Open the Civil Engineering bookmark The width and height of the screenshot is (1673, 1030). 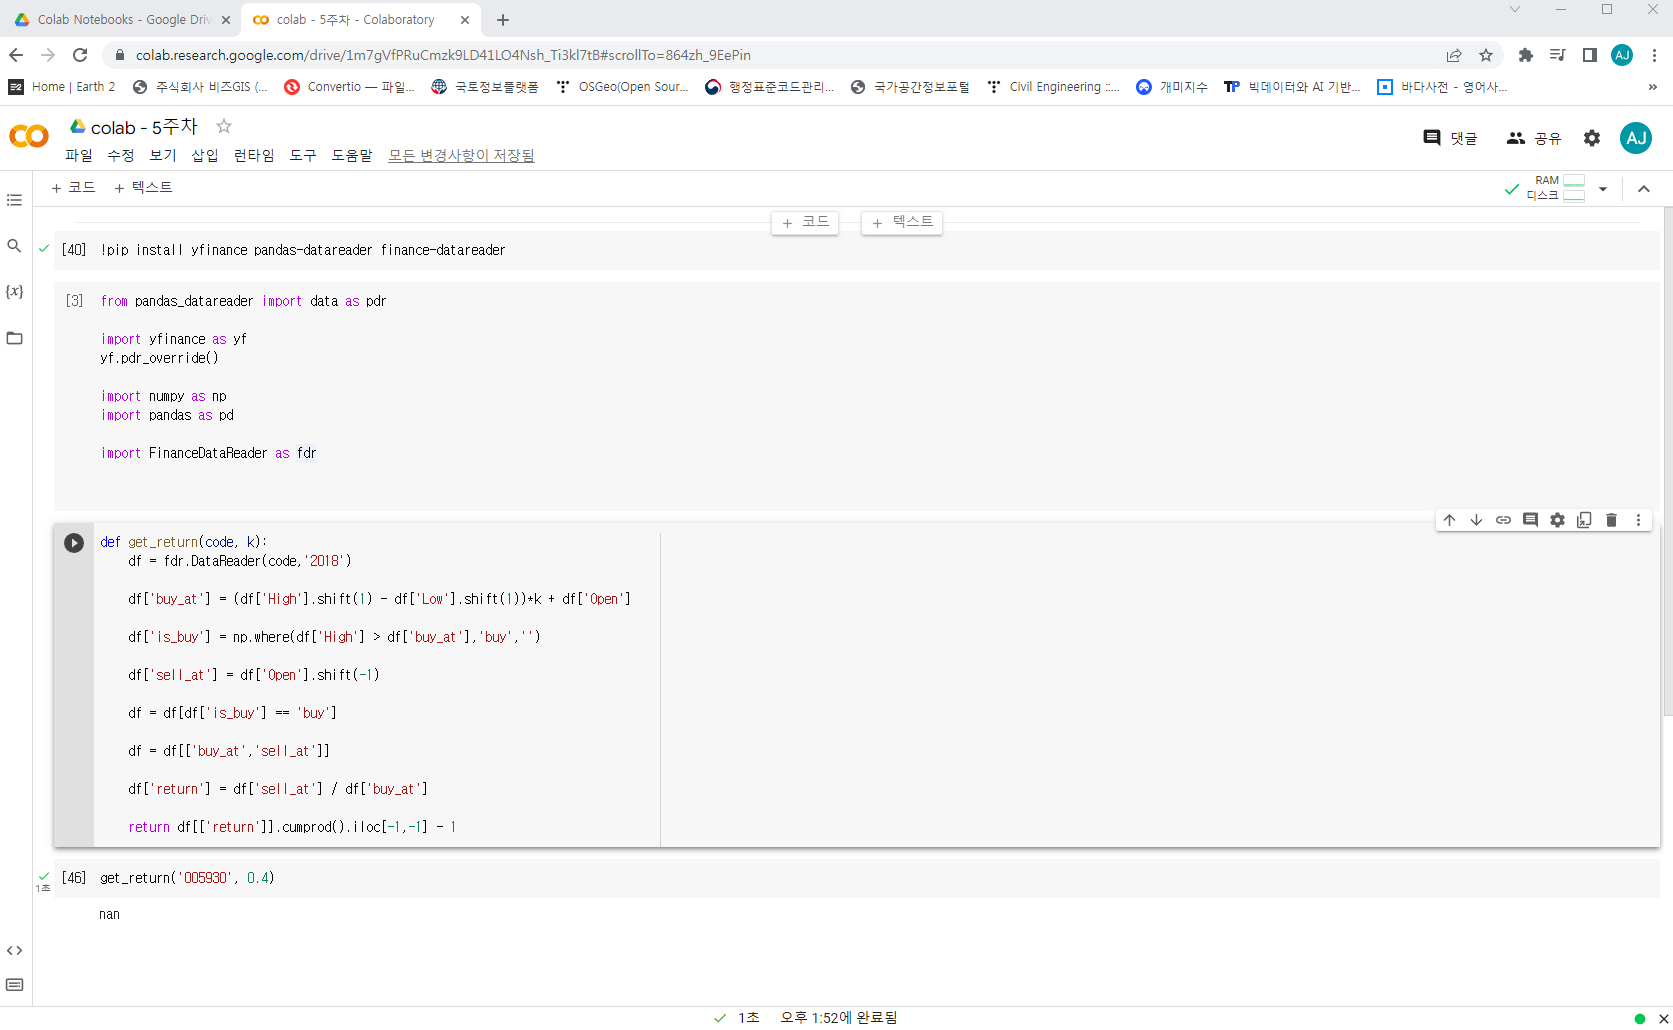point(1053,87)
